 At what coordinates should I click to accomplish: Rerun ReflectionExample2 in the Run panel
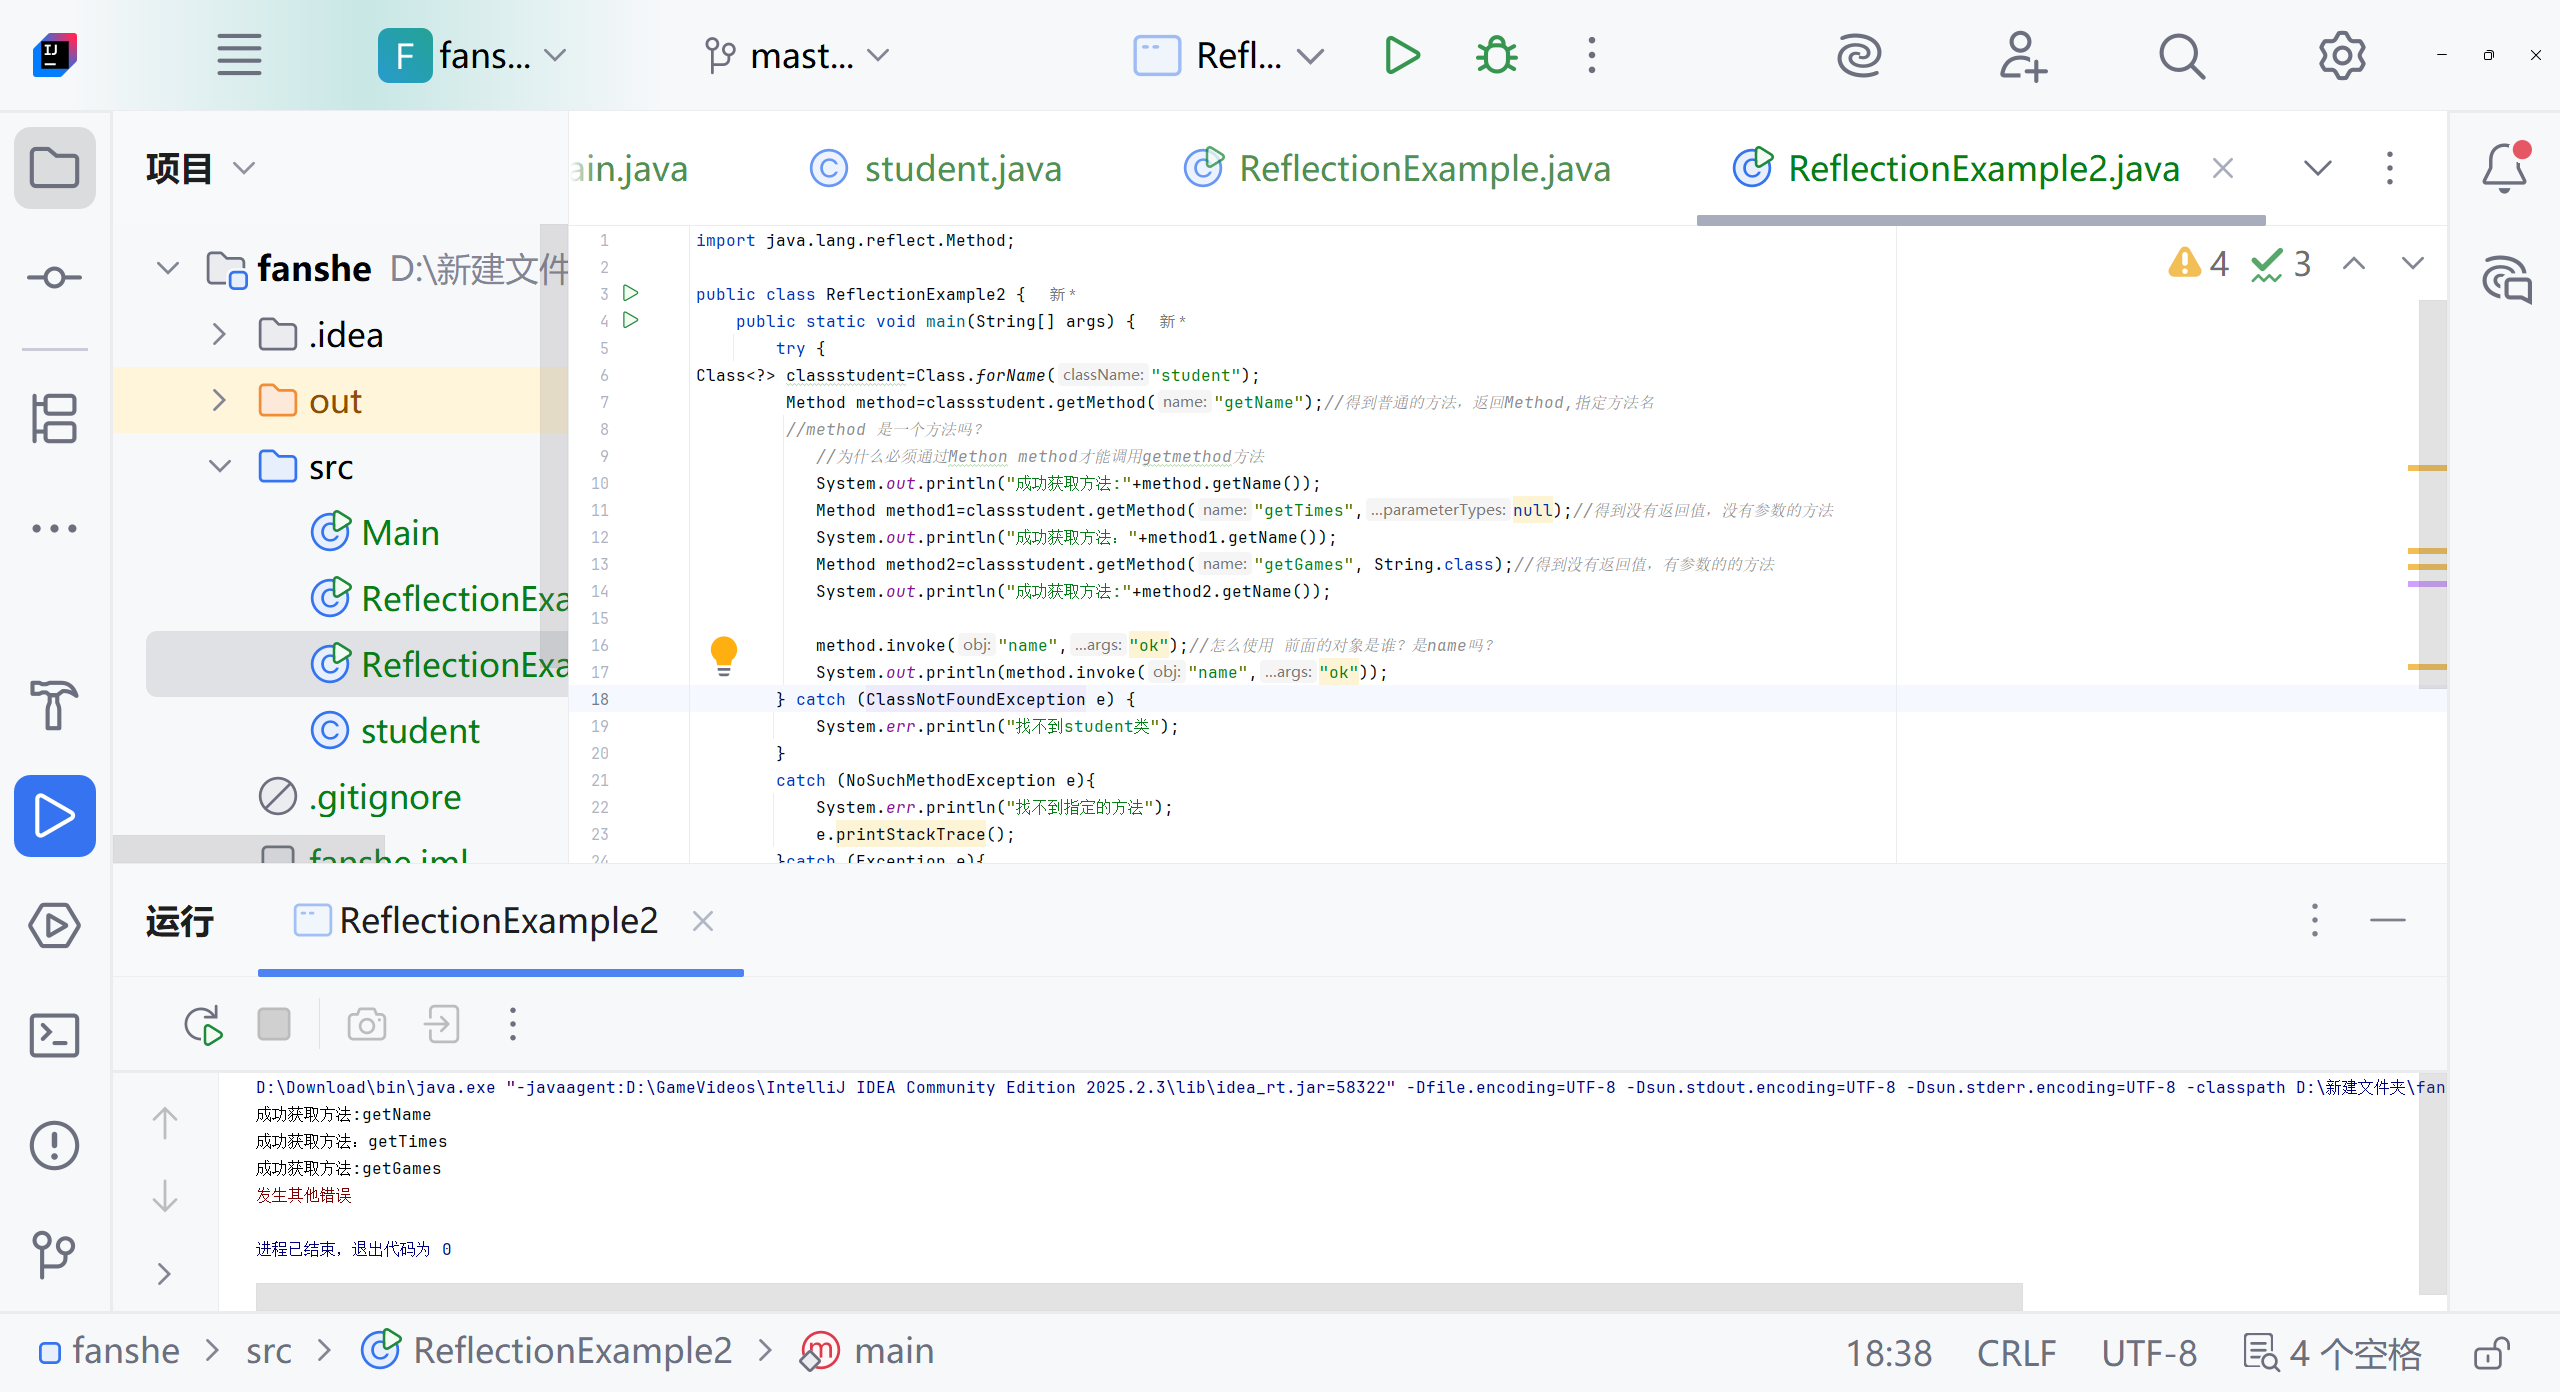pyautogui.click(x=203, y=1025)
